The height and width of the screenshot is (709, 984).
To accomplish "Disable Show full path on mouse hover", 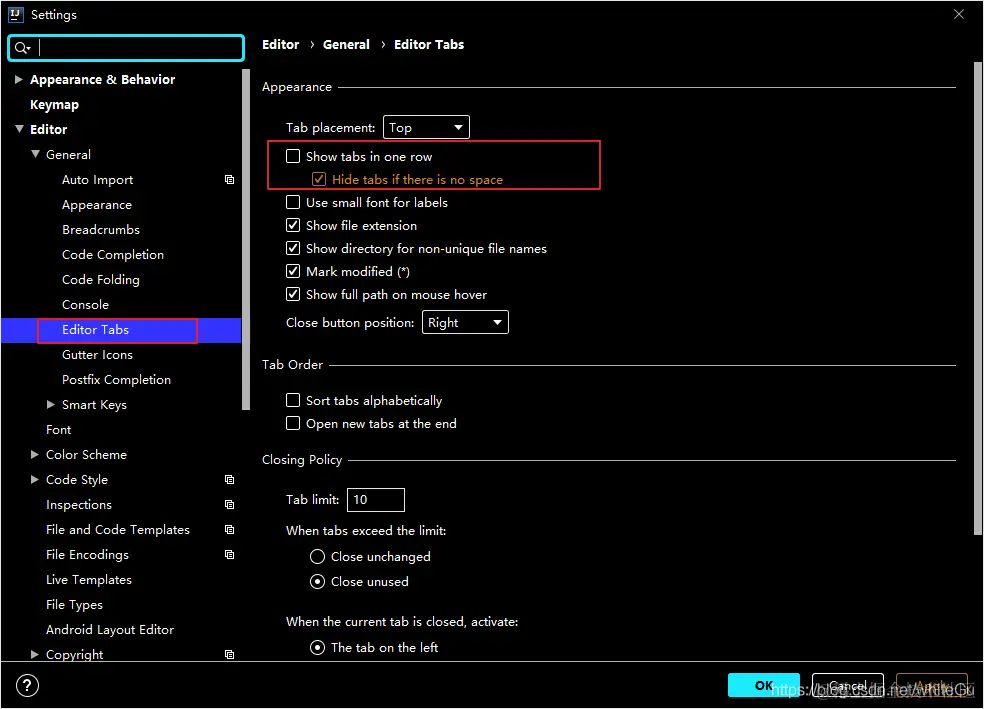I will click(x=293, y=294).
